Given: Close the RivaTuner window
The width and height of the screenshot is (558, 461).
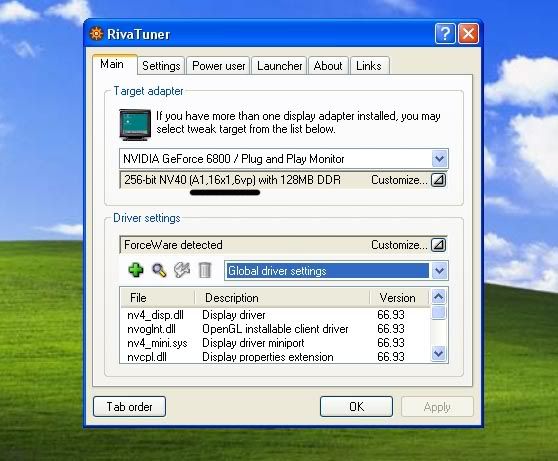Looking at the screenshot, I should click(x=468, y=34).
